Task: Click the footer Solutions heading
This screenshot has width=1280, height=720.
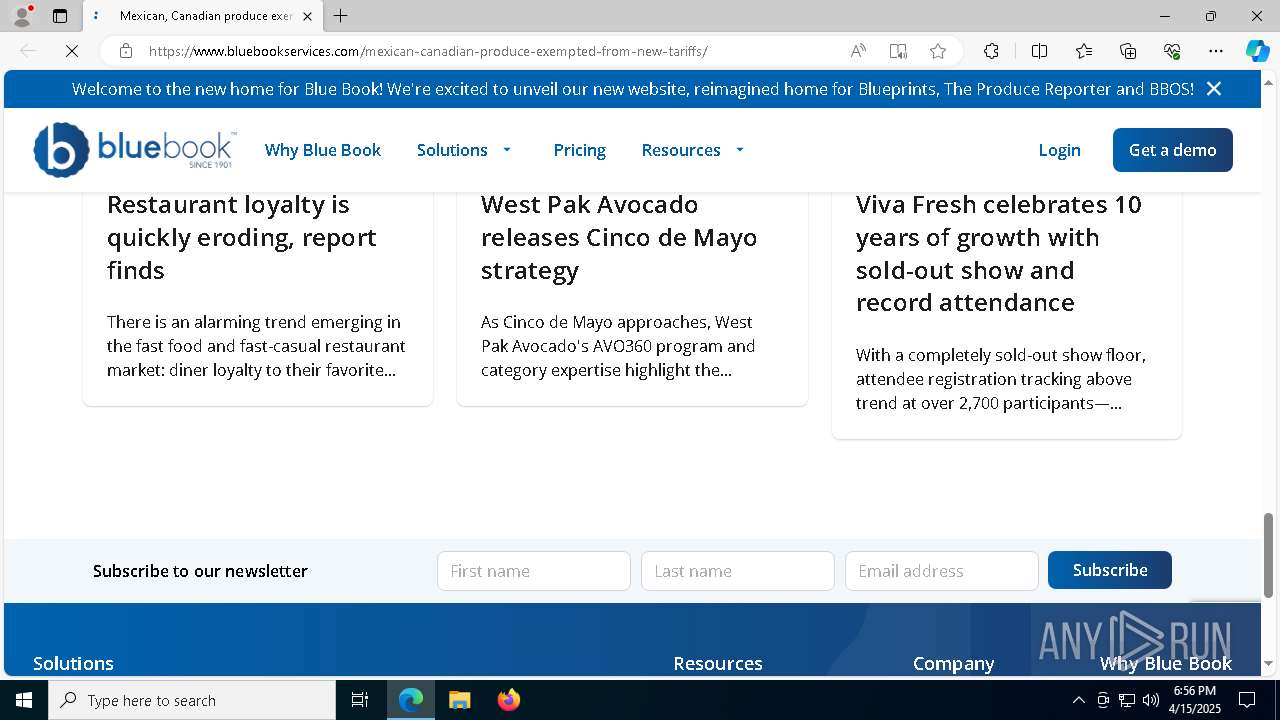Action: coord(73,663)
